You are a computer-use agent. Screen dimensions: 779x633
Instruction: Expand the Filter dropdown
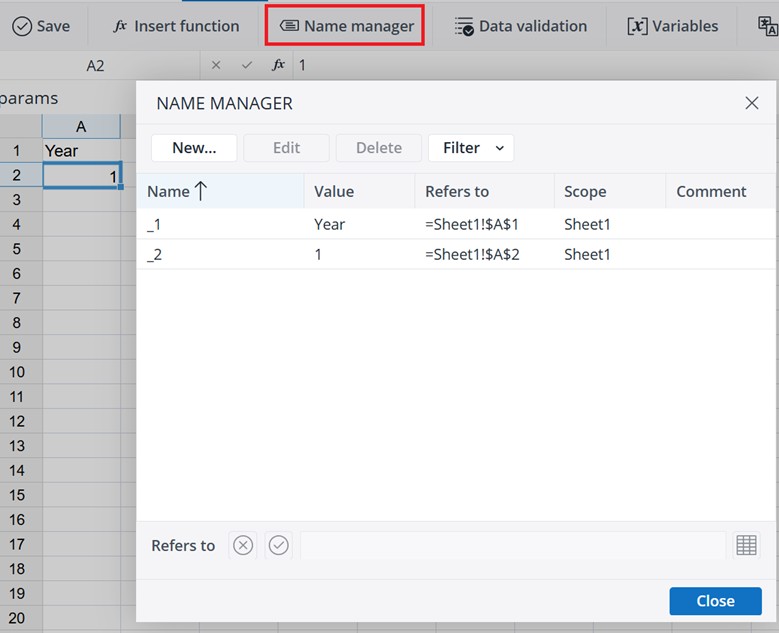471,148
